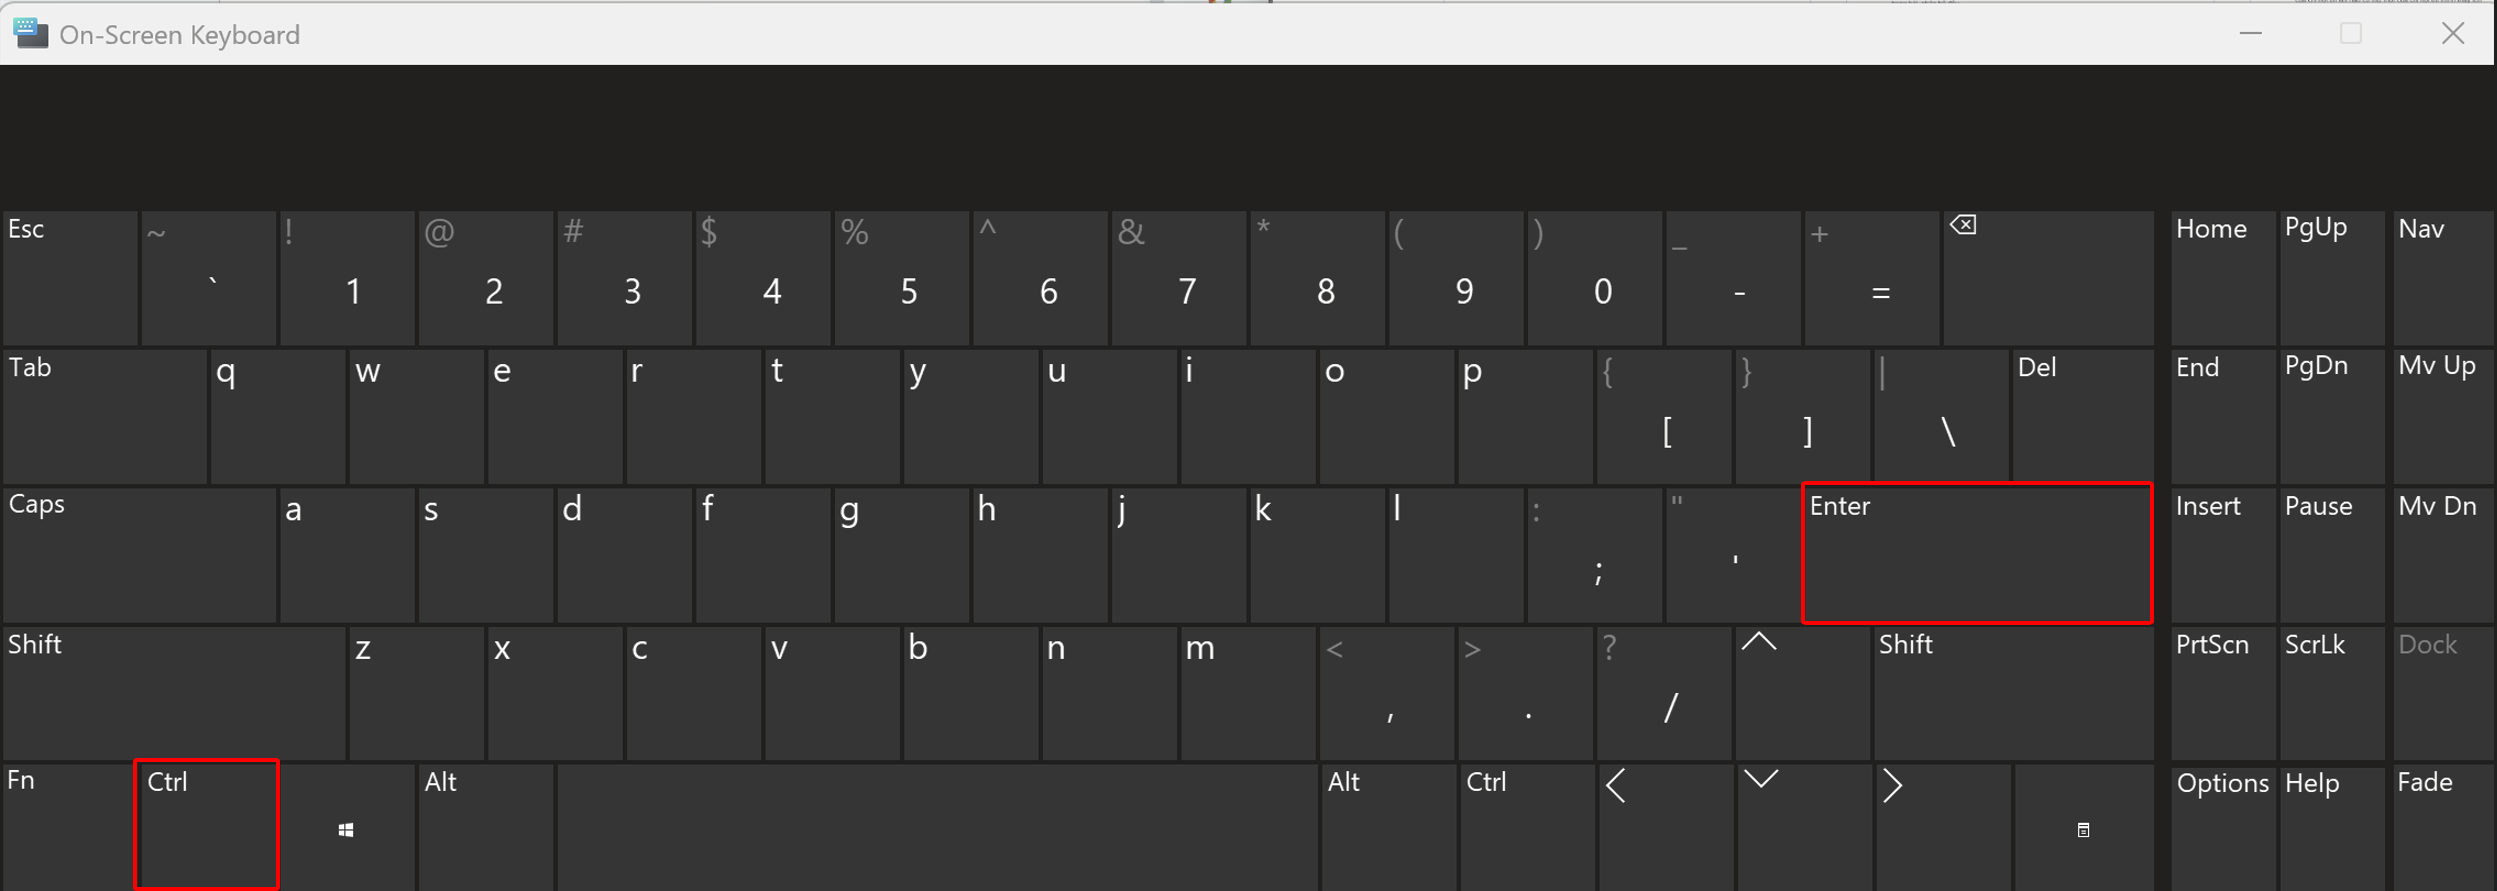Open the Help key link
Viewport: 2497px width, 891px height.
pyautogui.click(x=2331, y=826)
